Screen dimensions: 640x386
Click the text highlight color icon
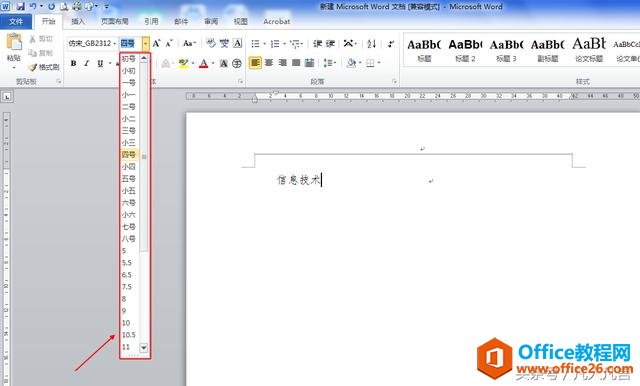point(183,63)
